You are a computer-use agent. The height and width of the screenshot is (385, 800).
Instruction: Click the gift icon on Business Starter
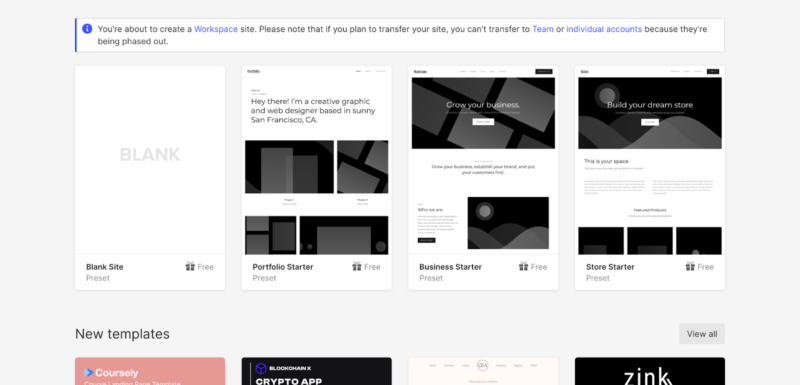523,266
